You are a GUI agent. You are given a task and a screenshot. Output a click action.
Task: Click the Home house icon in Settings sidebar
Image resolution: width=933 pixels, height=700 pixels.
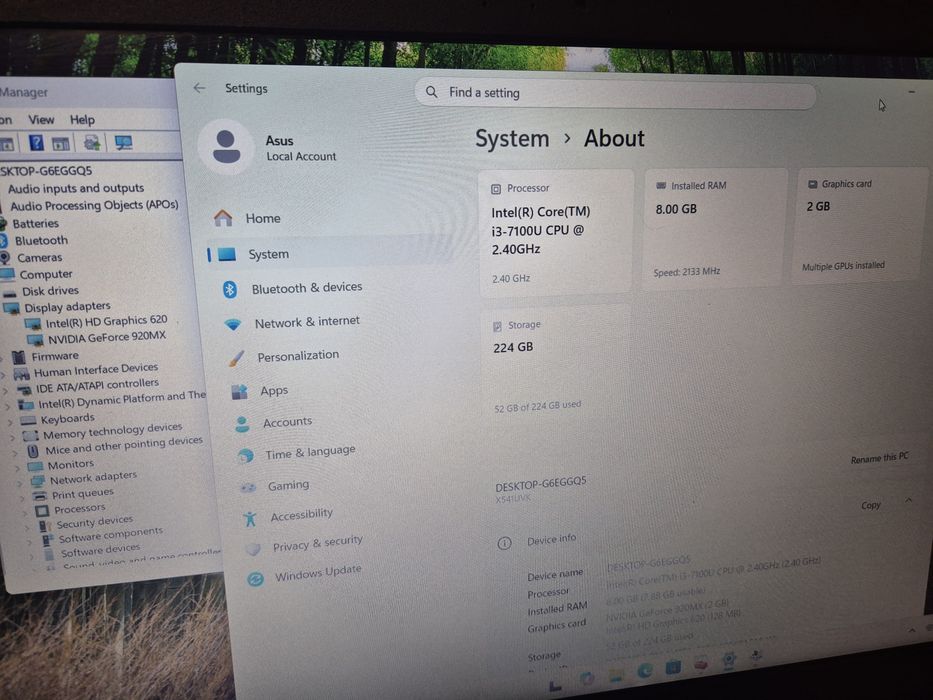(x=223, y=218)
